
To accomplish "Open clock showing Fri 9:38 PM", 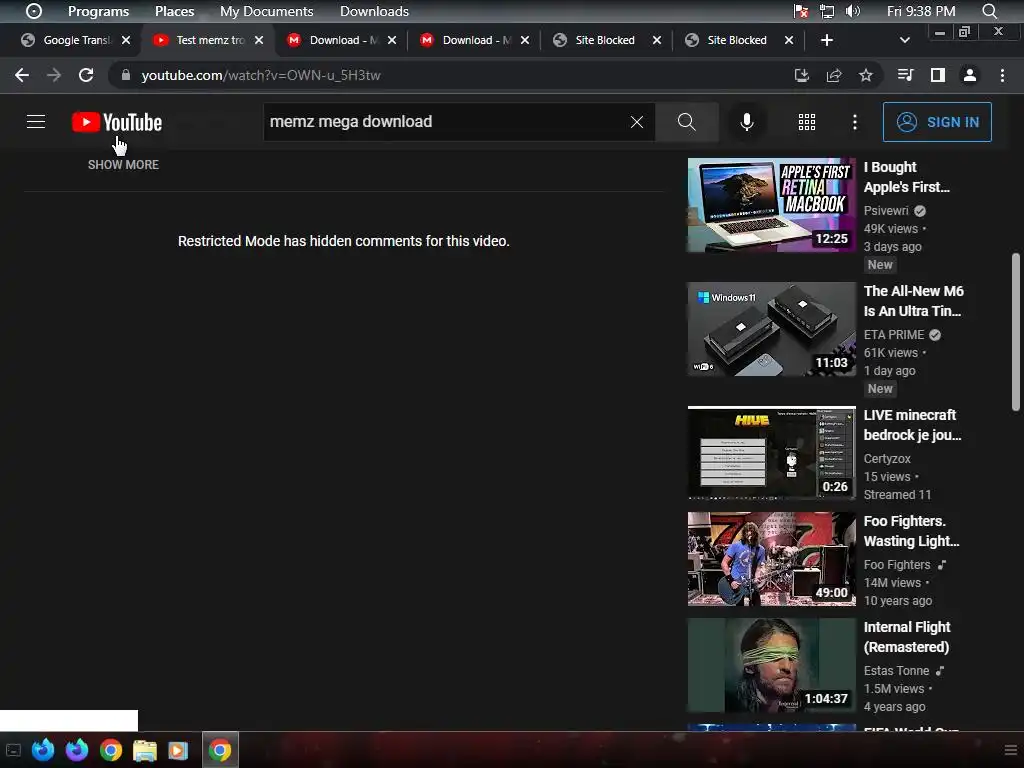I will 921,11.
